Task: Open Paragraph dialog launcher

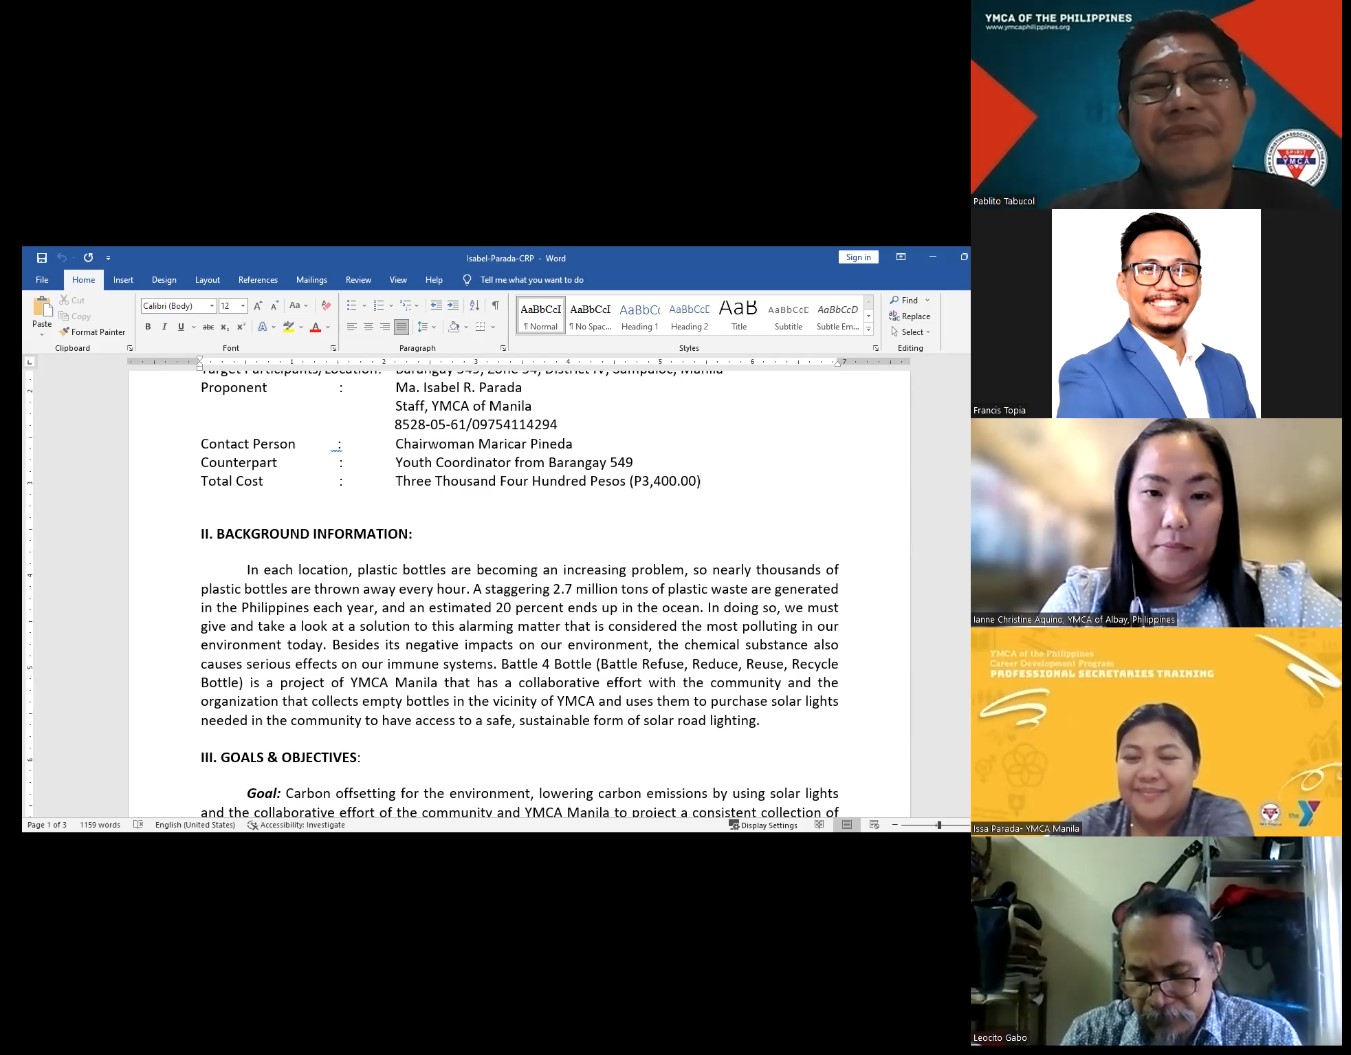Action: click(x=503, y=348)
